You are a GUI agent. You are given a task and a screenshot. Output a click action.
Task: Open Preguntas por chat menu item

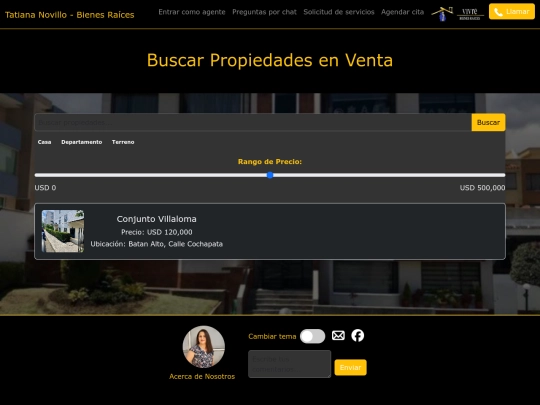(x=264, y=12)
